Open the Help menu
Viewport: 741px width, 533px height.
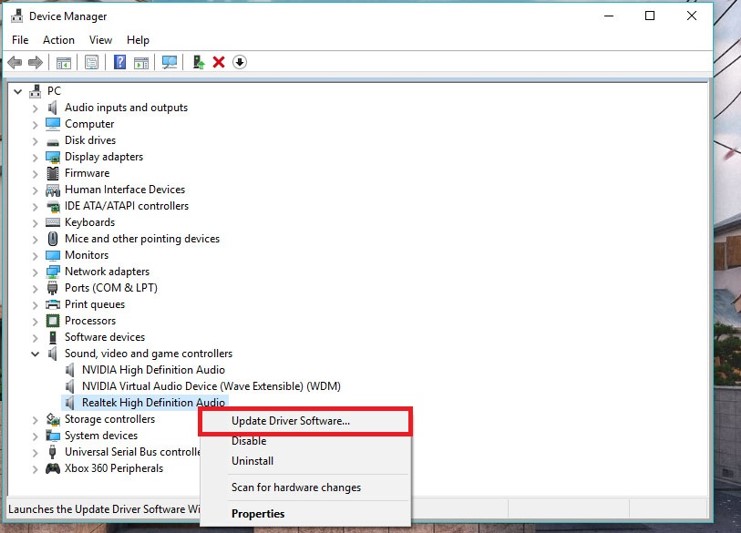pos(138,40)
